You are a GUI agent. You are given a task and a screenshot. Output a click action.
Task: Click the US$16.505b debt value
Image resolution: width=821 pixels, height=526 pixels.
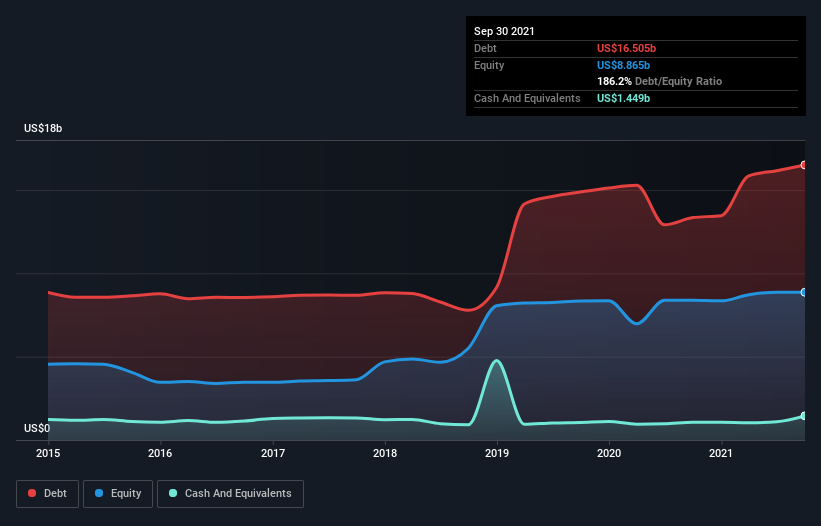click(x=626, y=48)
